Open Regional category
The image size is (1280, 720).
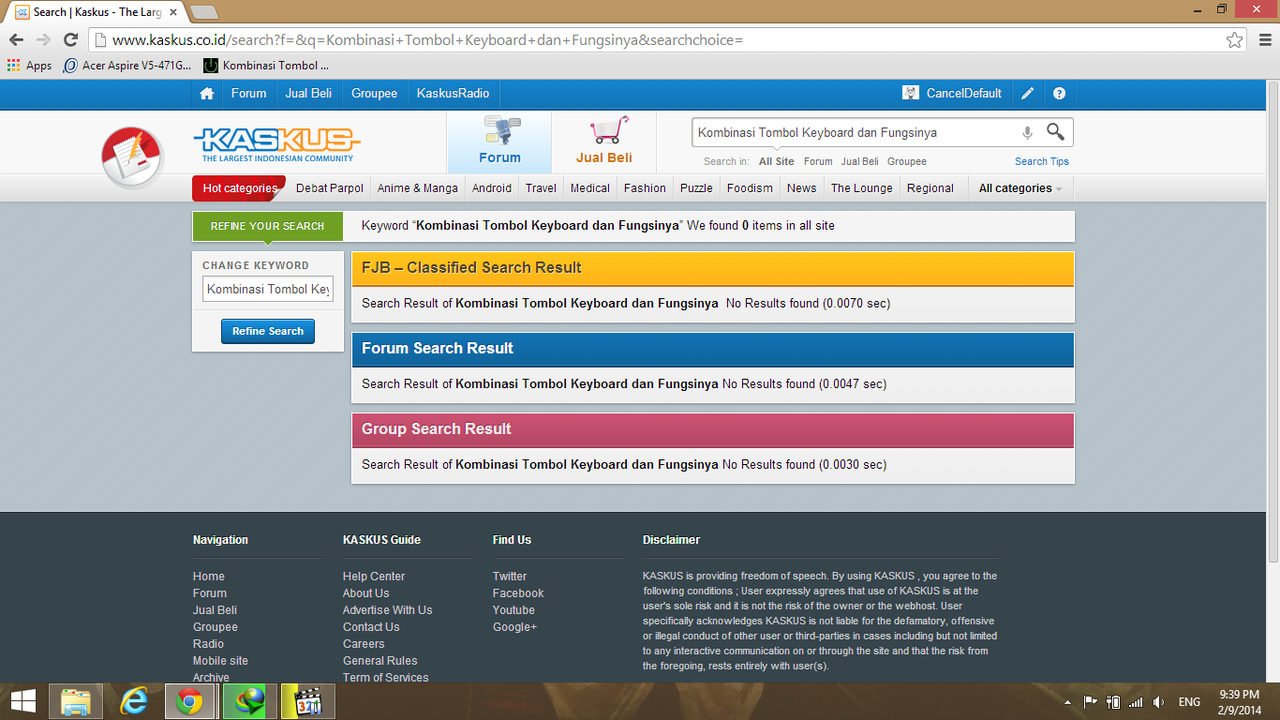tap(930, 188)
